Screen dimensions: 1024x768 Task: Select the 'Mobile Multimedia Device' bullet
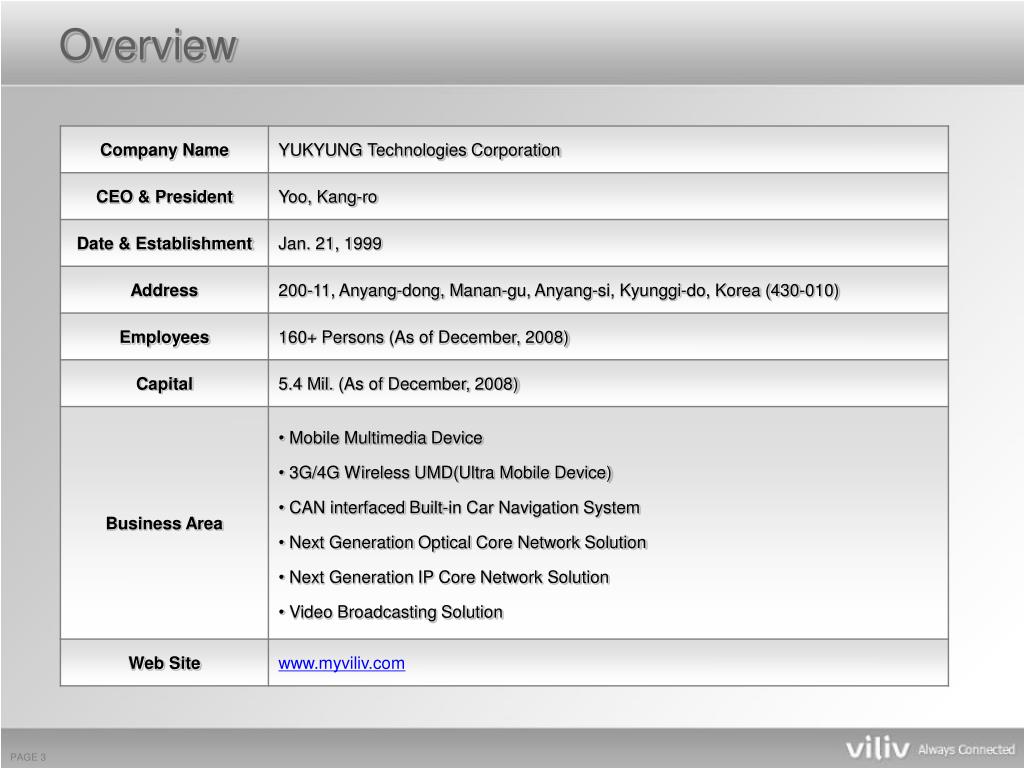381,438
